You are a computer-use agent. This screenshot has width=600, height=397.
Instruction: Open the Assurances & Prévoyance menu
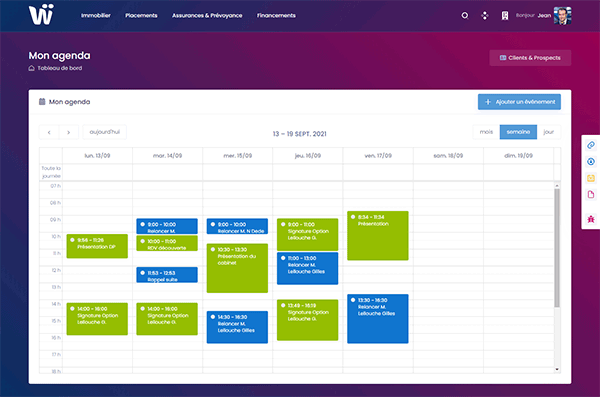207,16
